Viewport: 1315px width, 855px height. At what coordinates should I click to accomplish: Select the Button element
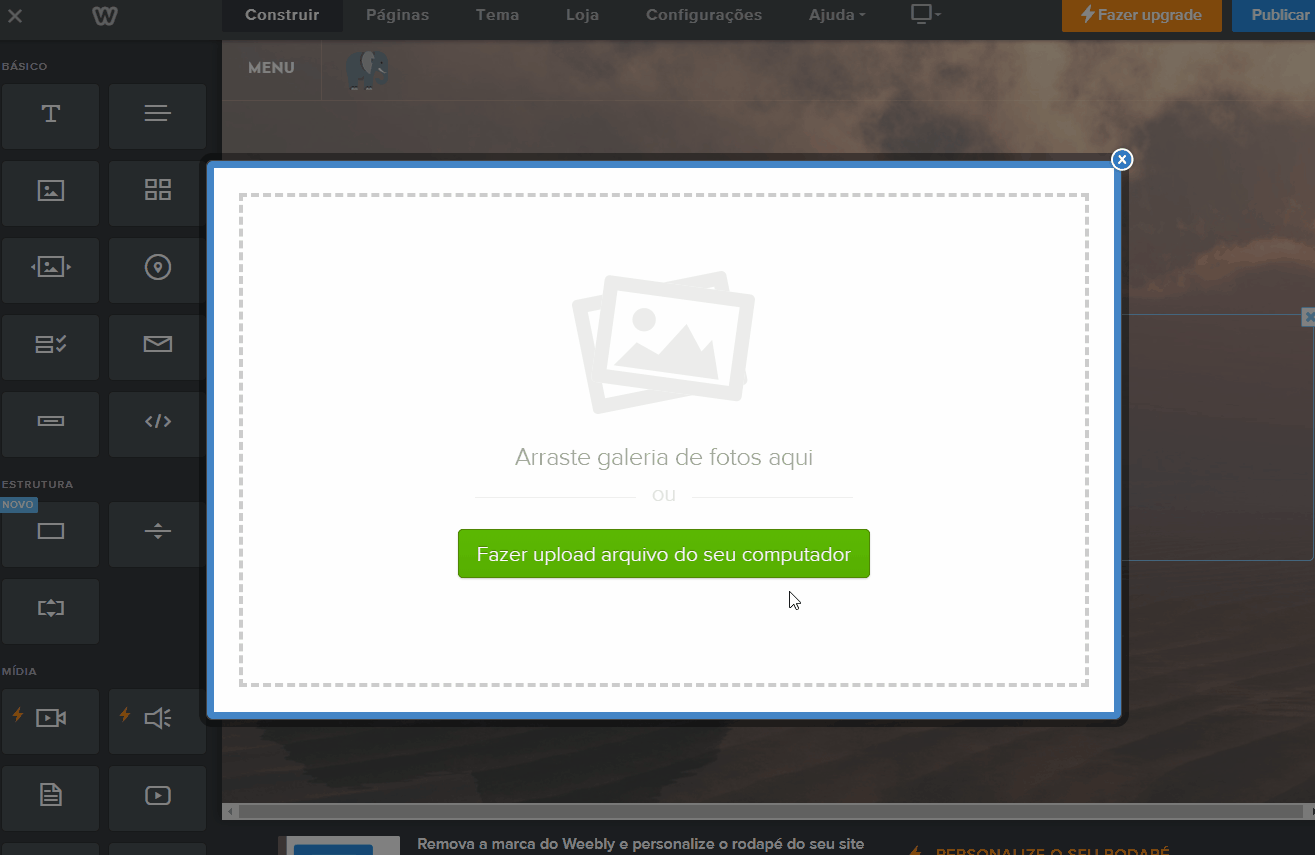pos(51,424)
